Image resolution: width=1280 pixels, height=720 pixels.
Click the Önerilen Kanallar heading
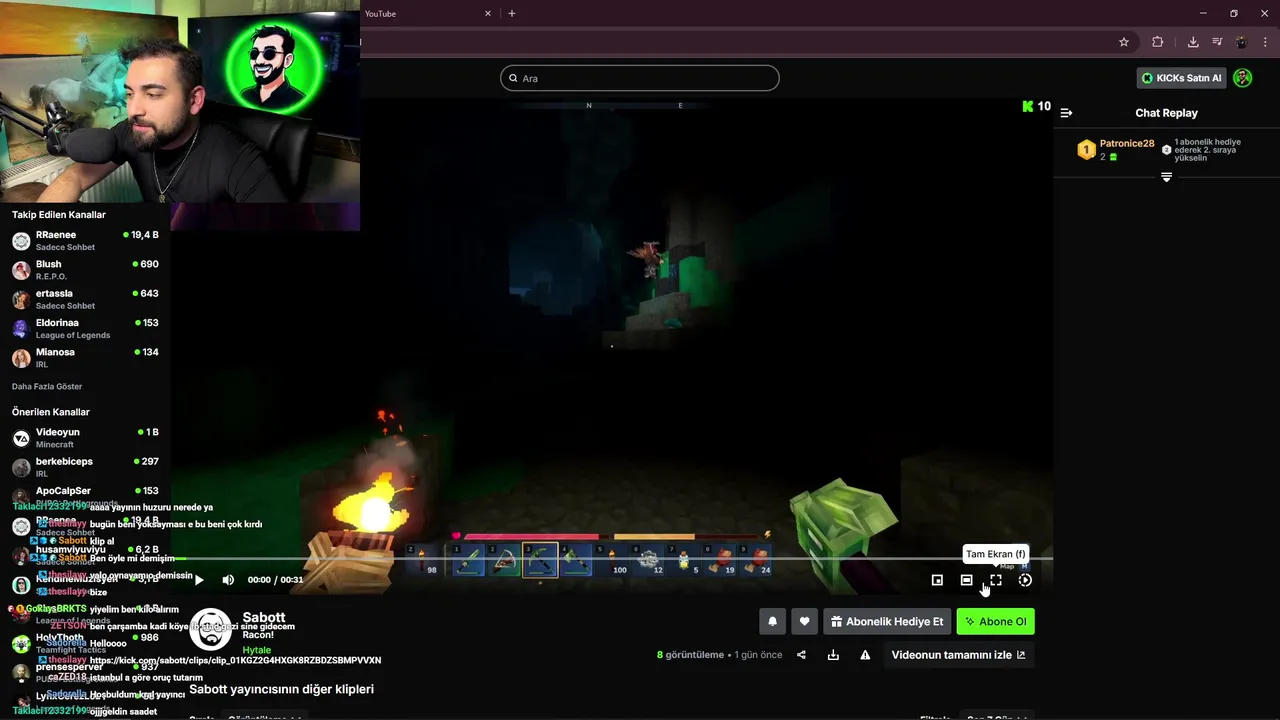[51, 412]
